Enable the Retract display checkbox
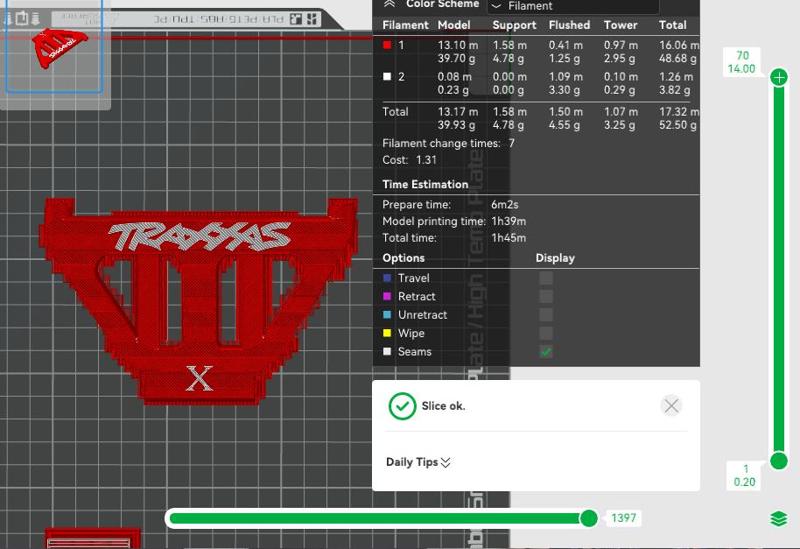 click(546, 296)
